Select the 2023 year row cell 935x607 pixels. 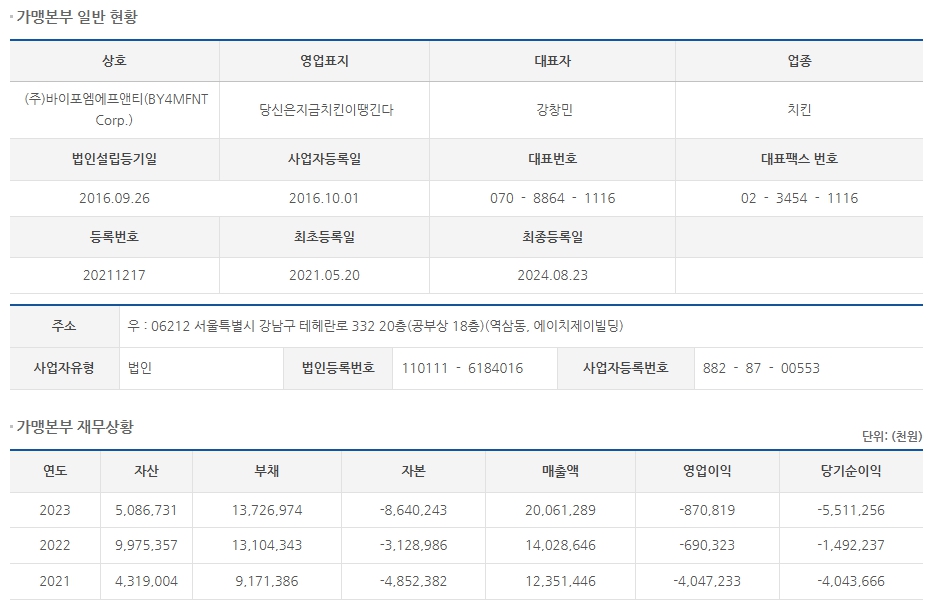tap(55, 510)
